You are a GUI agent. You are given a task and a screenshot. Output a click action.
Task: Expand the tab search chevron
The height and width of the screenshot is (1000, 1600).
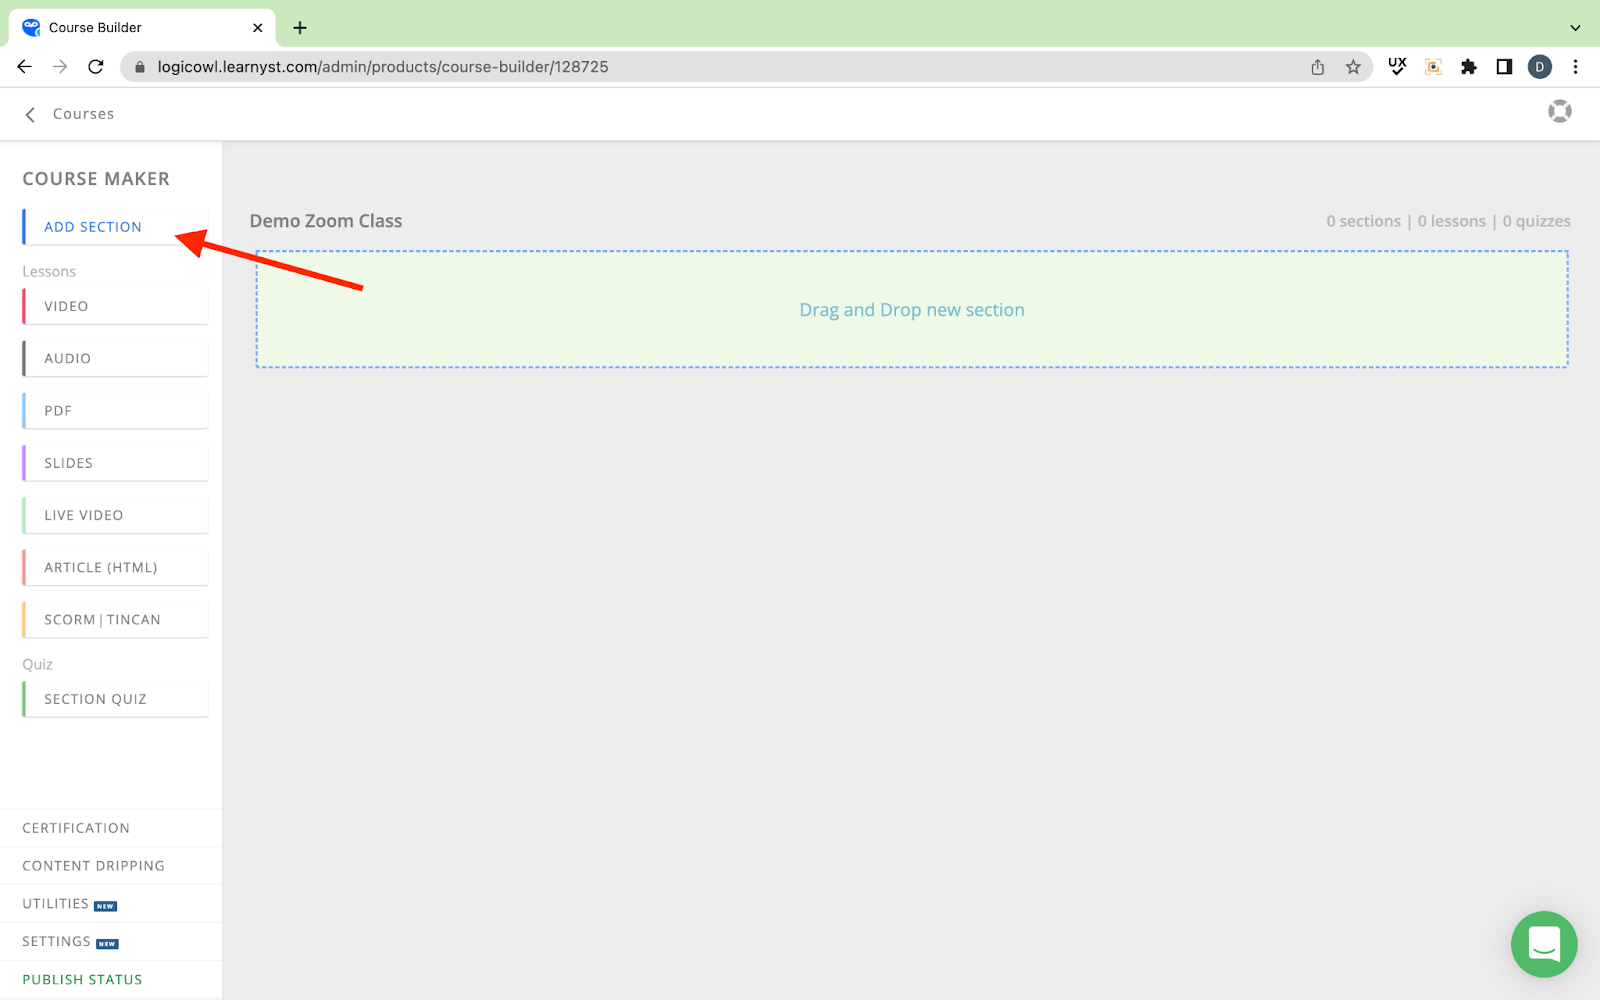pos(1575,28)
